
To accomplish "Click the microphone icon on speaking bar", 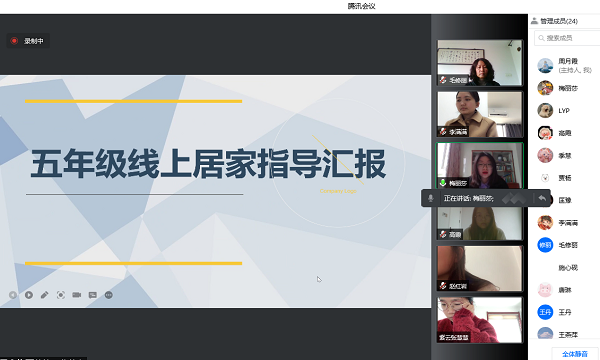I will click(430, 198).
